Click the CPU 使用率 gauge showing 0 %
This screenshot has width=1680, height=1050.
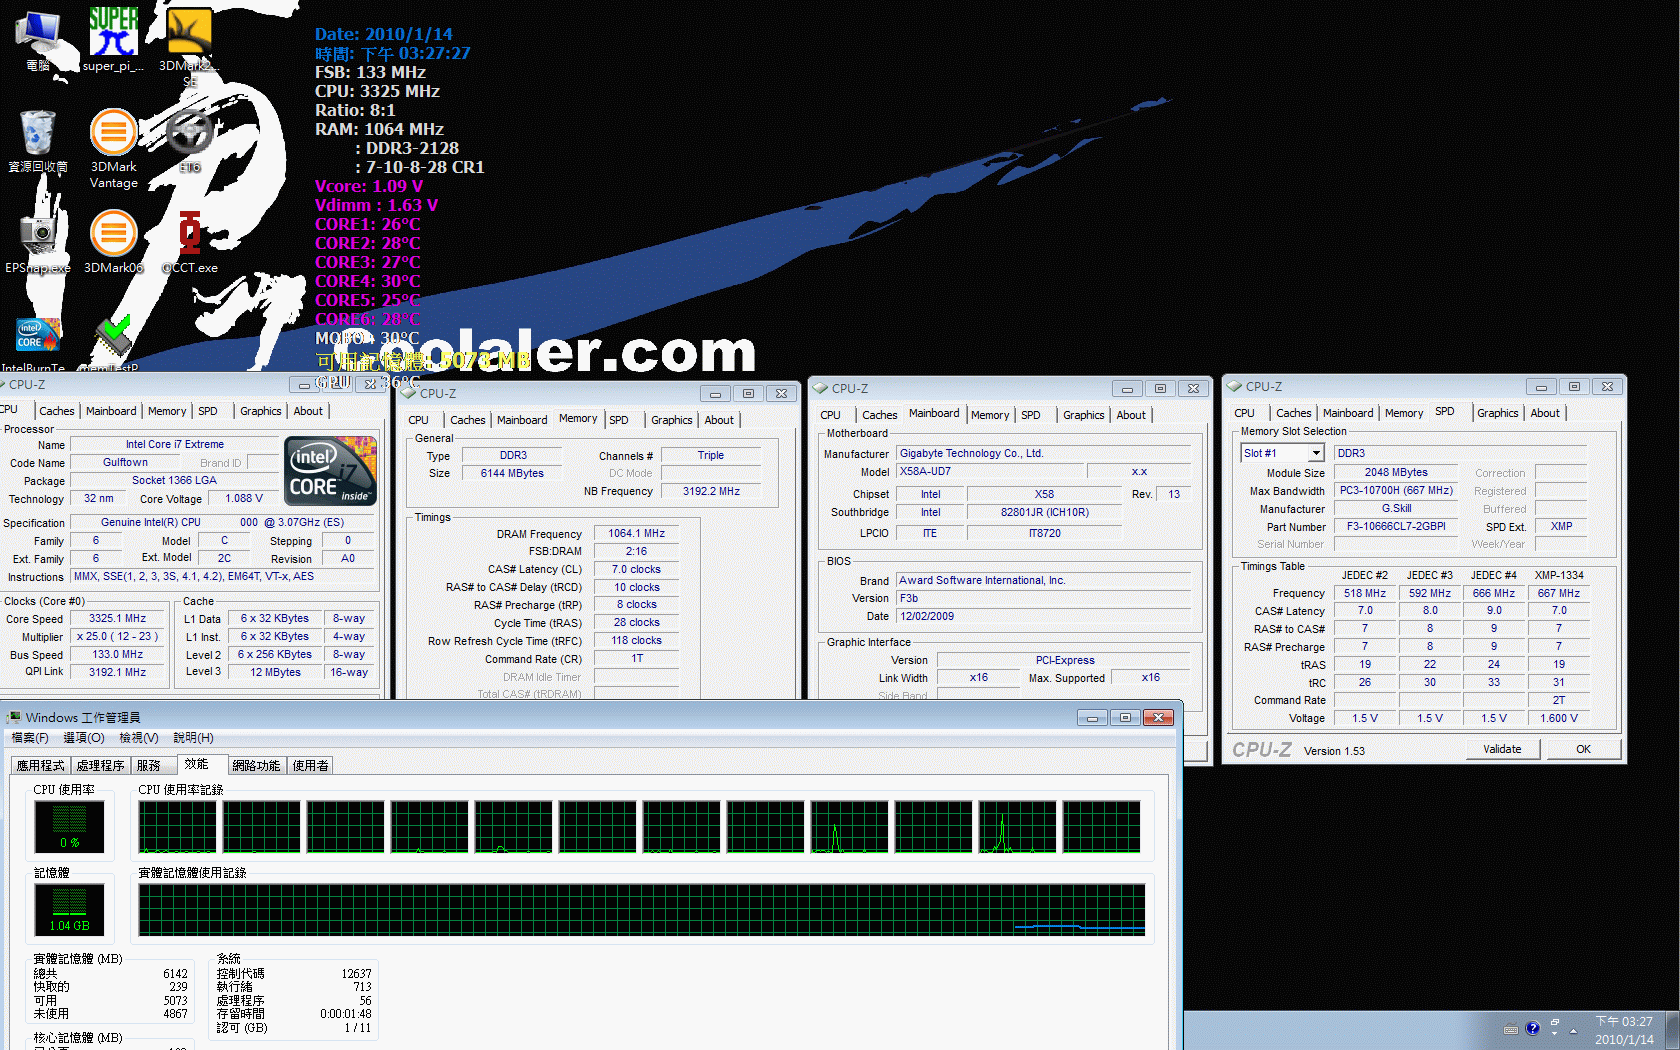[69, 827]
